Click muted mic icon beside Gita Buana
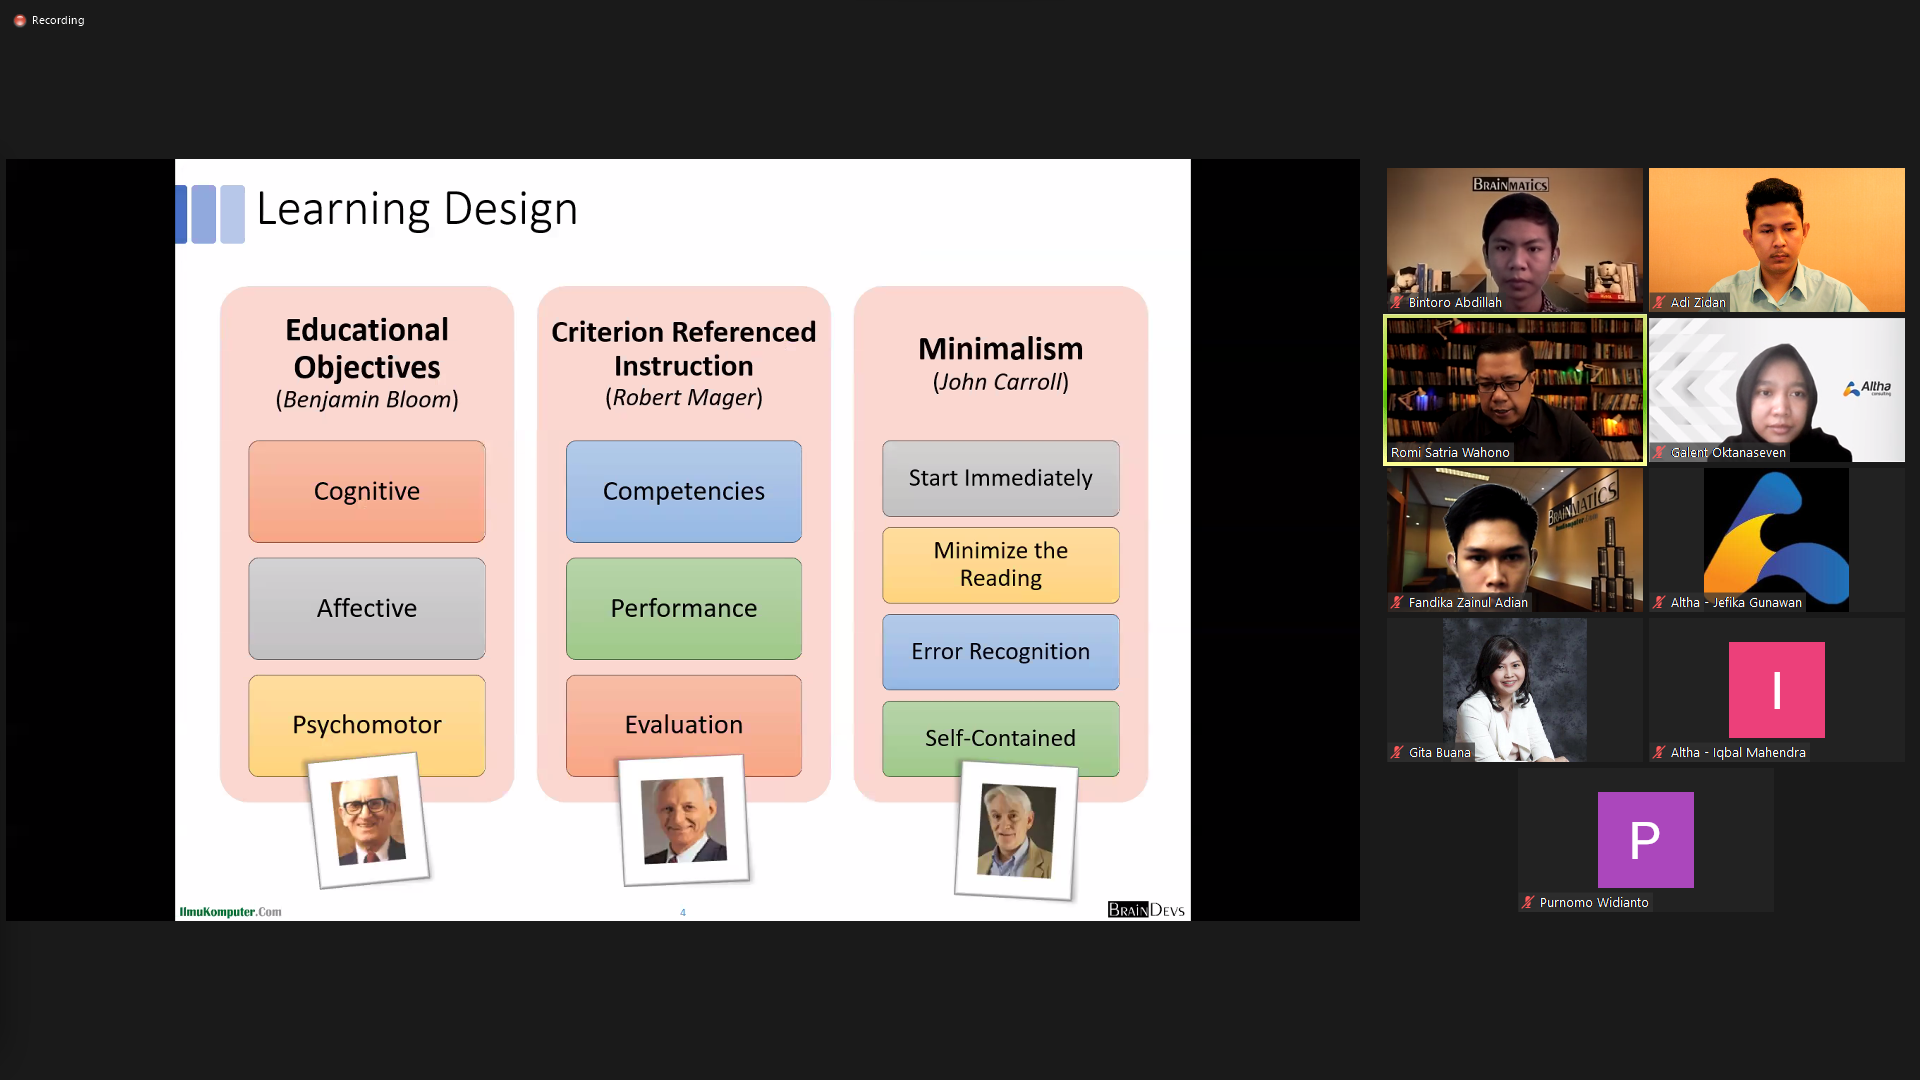Viewport: 1920px width, 1080px height. coord(1397,752)
